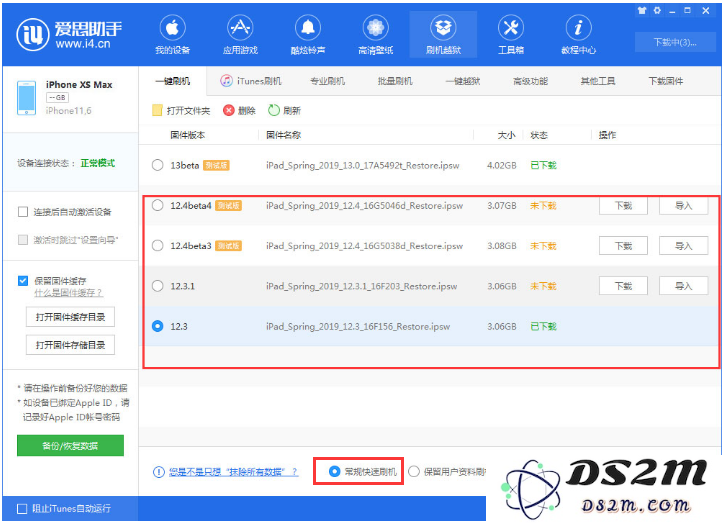Import firmware for 12.4beta3 row
Image resolution: width=724 pixels, height=523 pixels.
click(683, 246)
